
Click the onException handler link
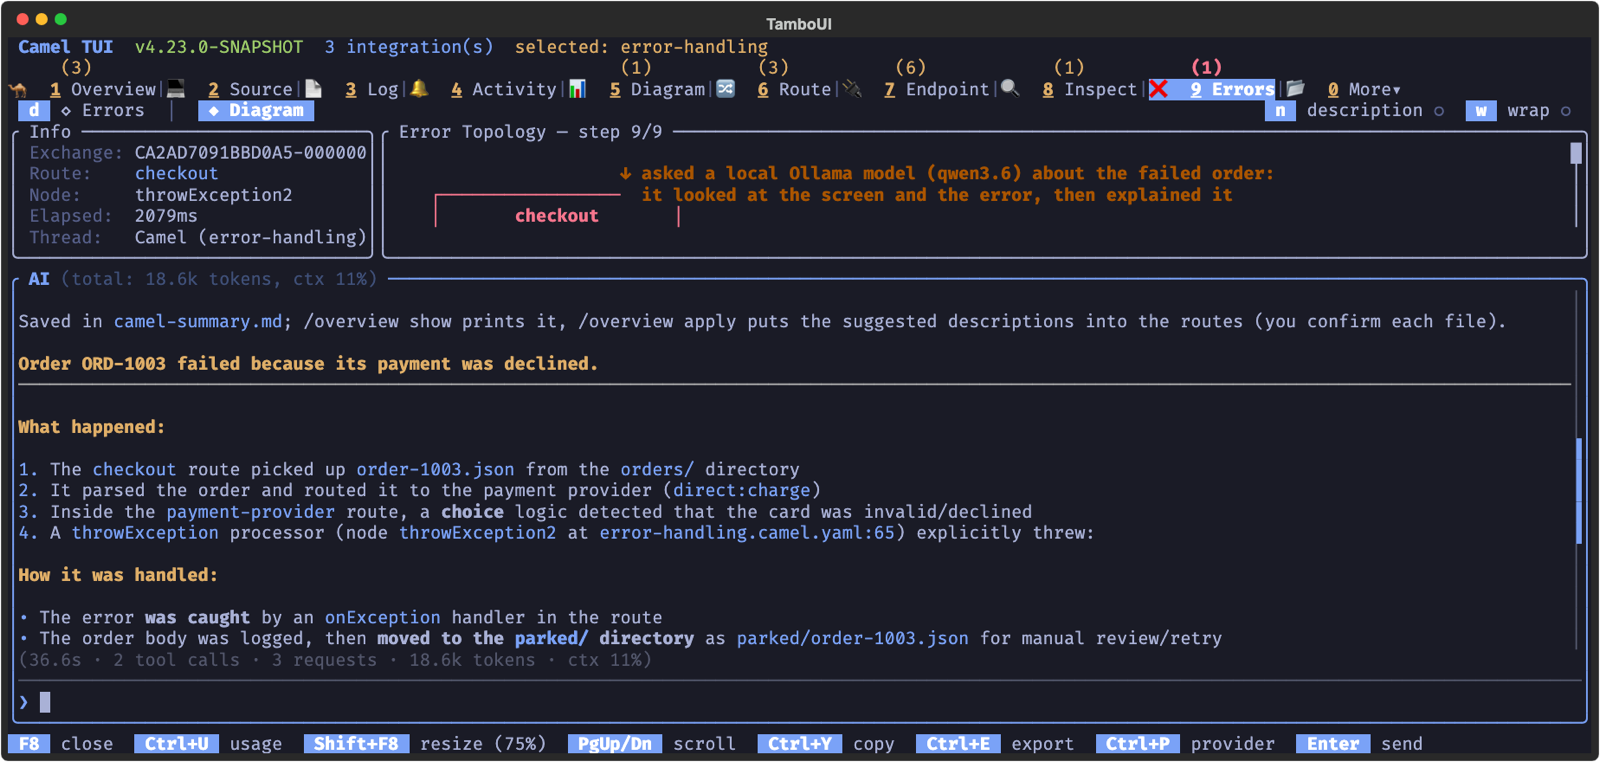point(382,617)
